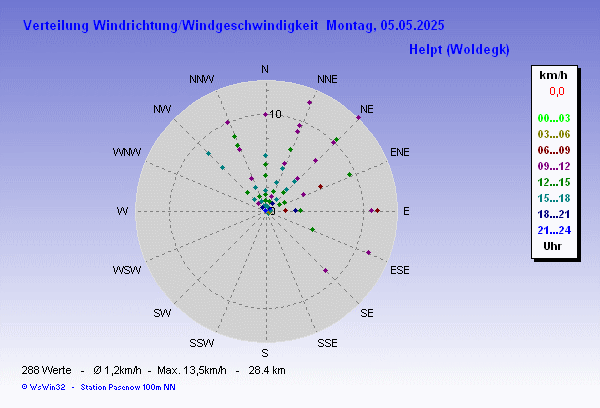
Task: Click the 'E' compass label
Action: click(406, 211)
